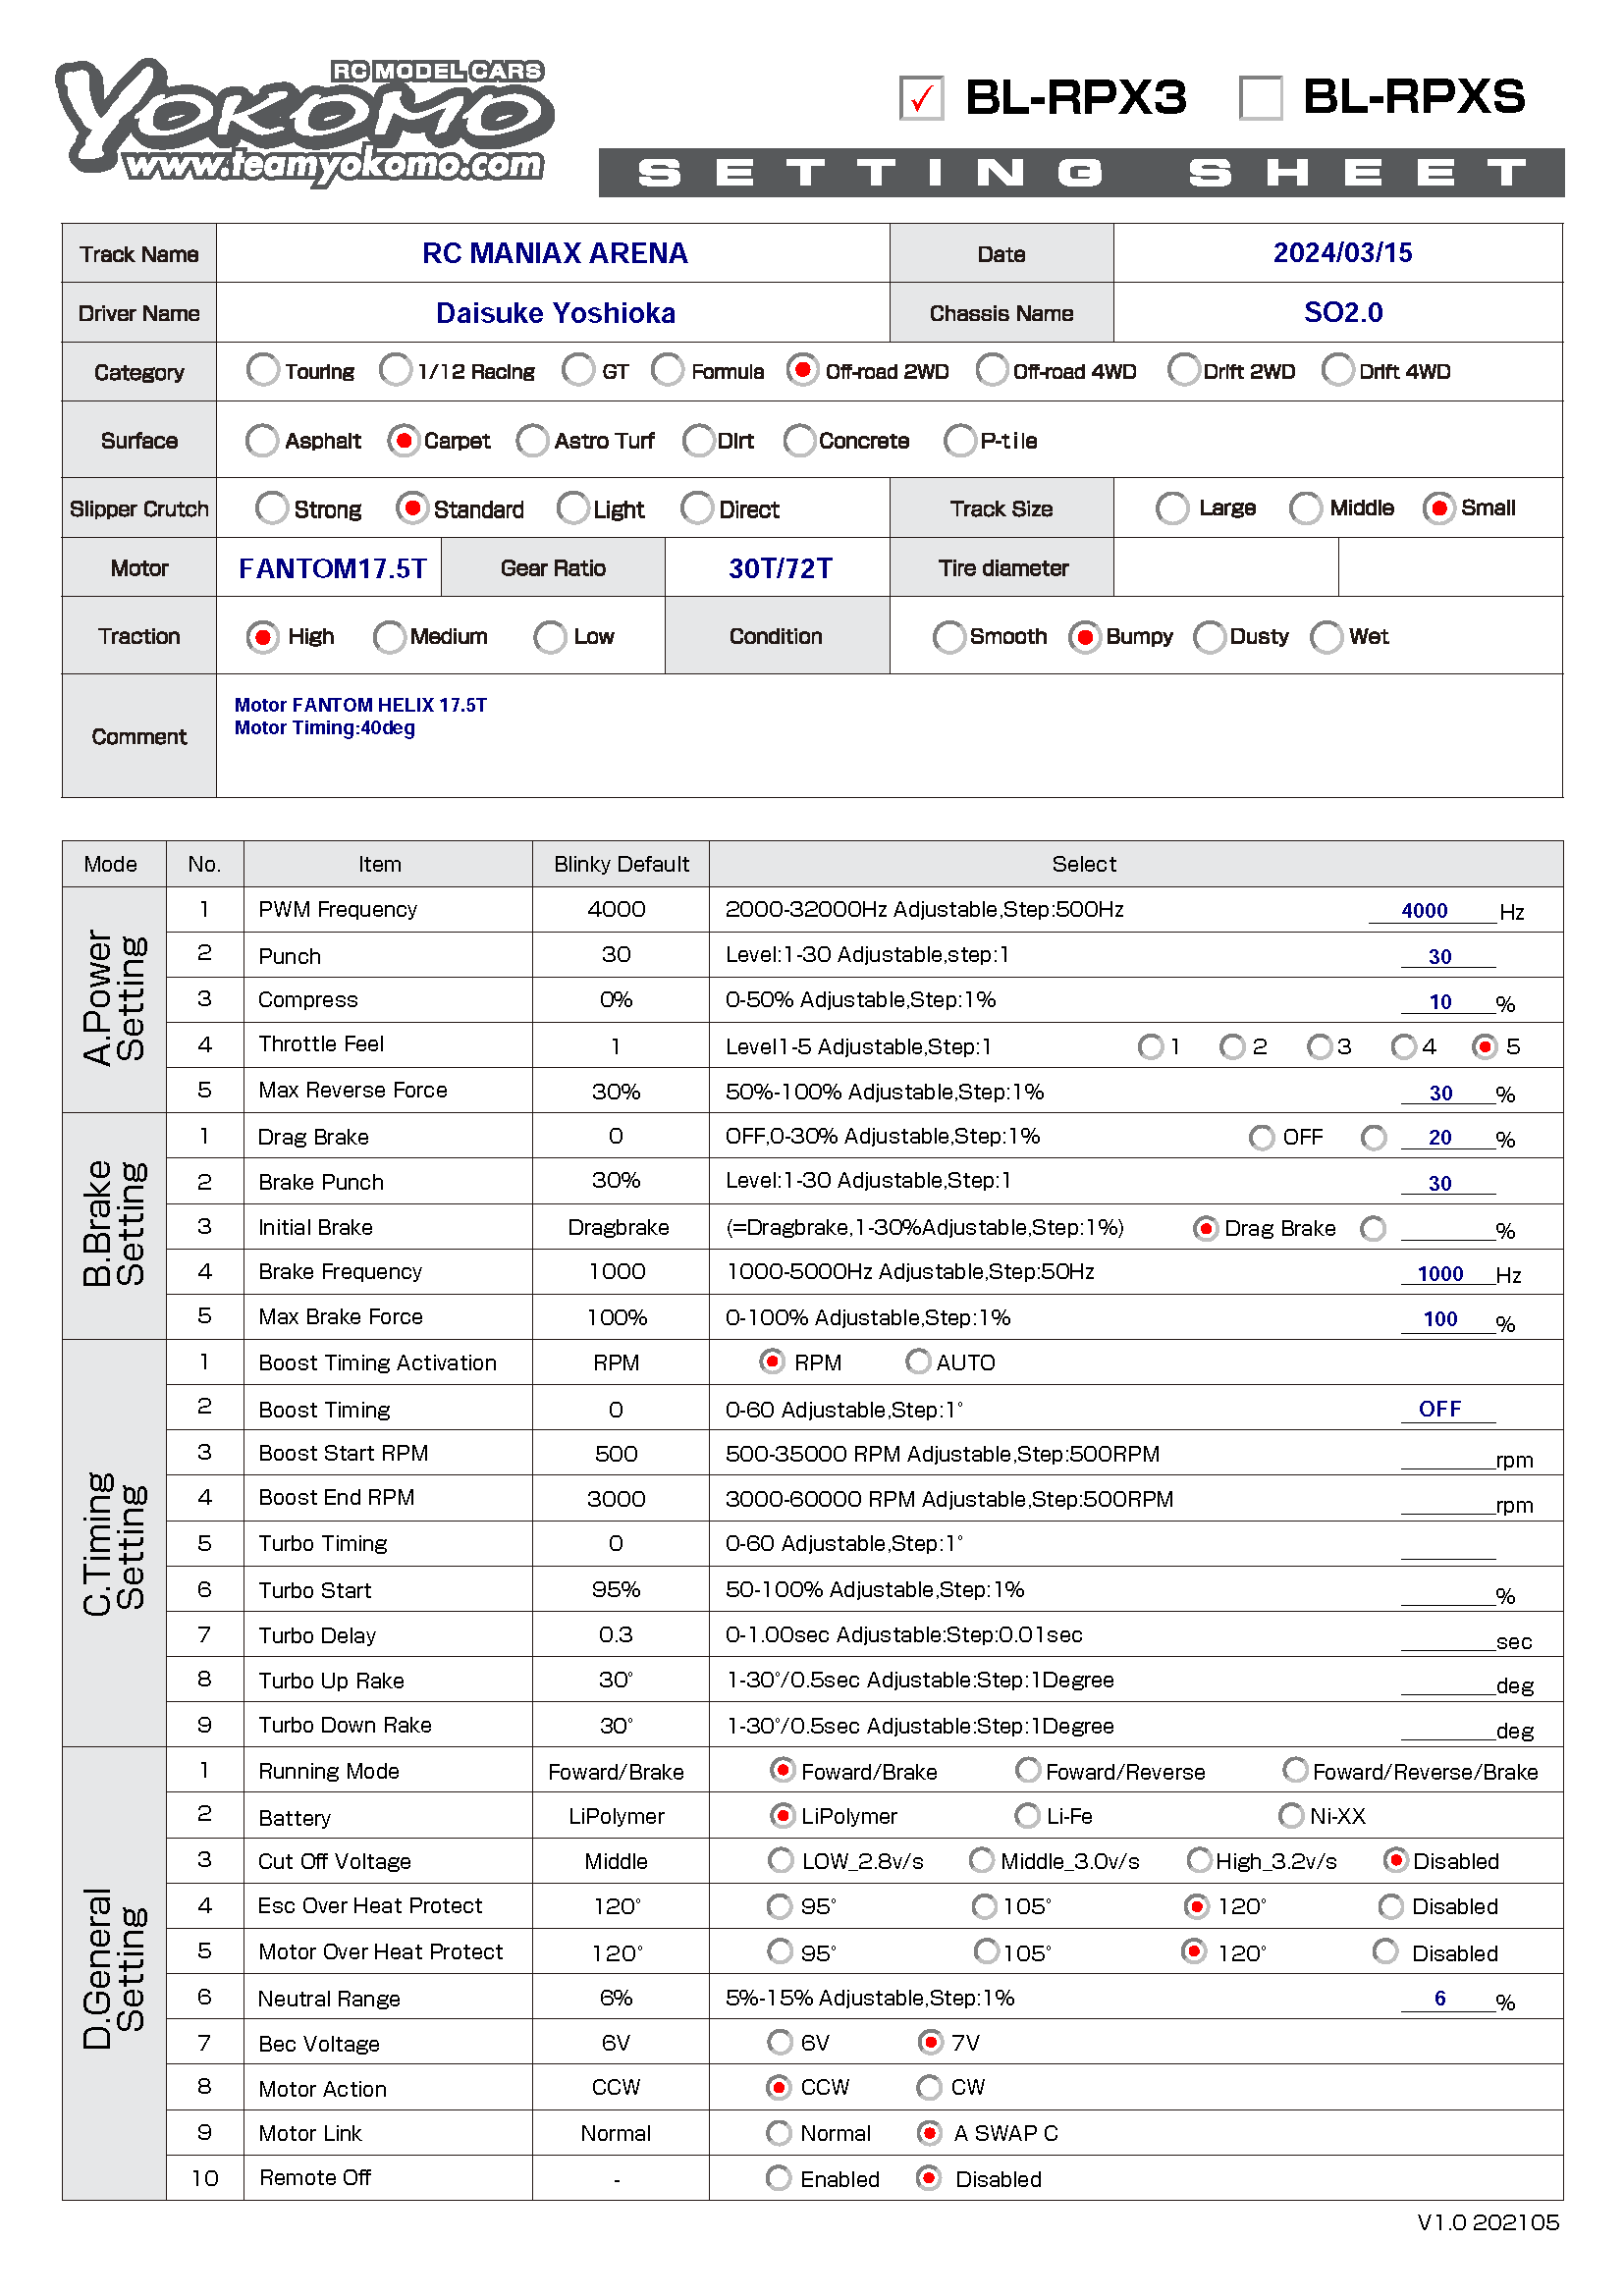
Task: Click the empty Tire diameter field
Action: pos(1225,568)
